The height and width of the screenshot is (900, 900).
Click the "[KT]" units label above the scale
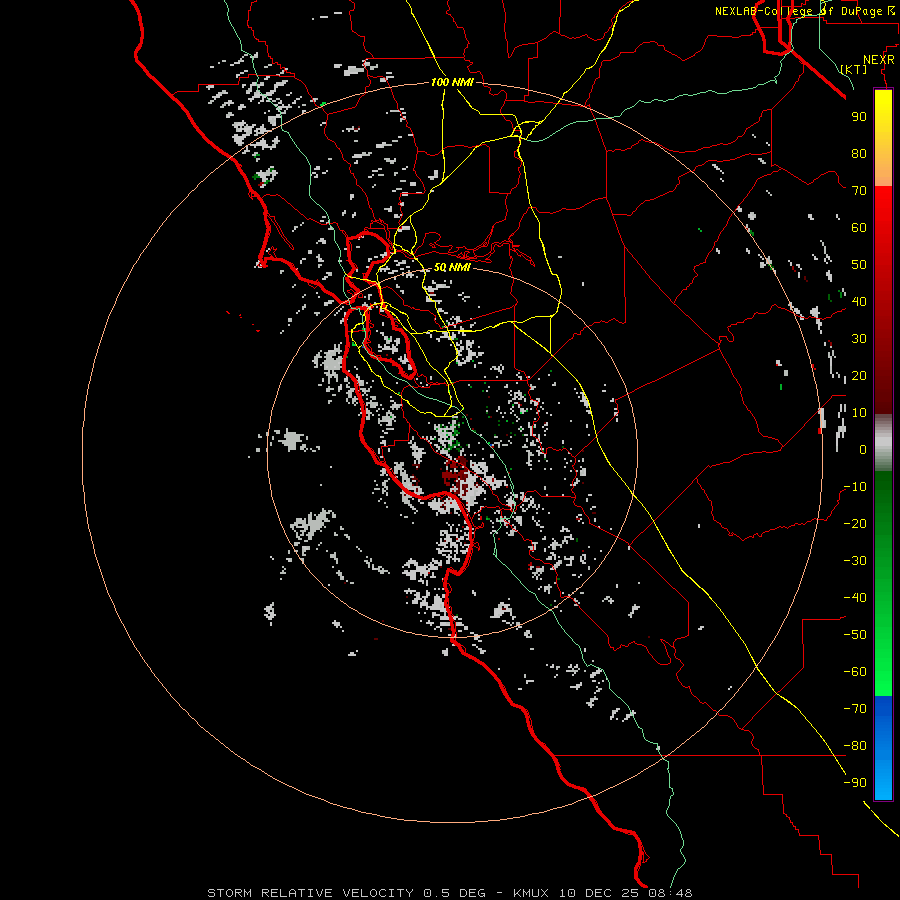[854, 69]
